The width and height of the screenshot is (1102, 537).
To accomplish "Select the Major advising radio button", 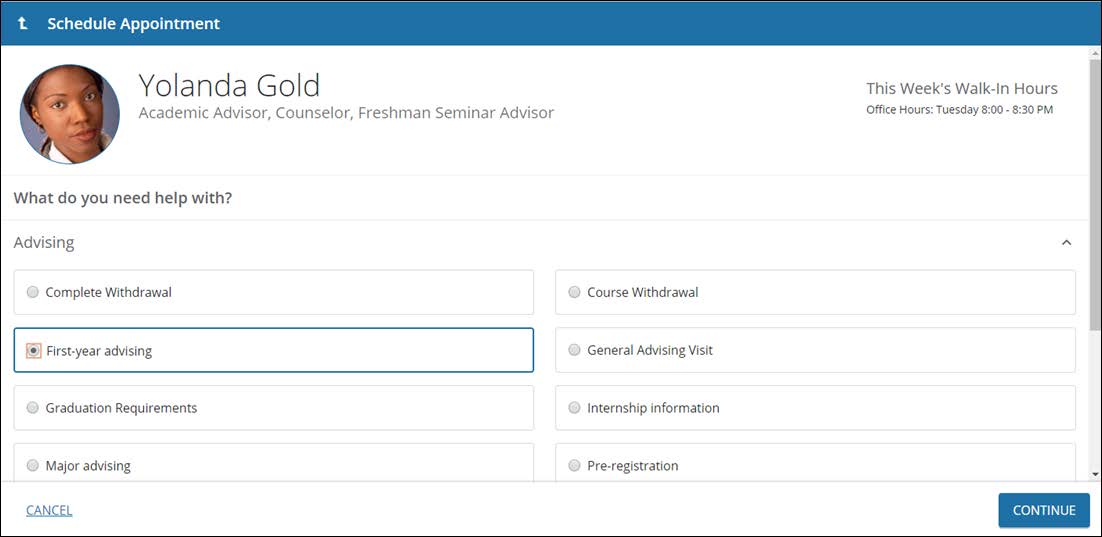I will (33, 466).
